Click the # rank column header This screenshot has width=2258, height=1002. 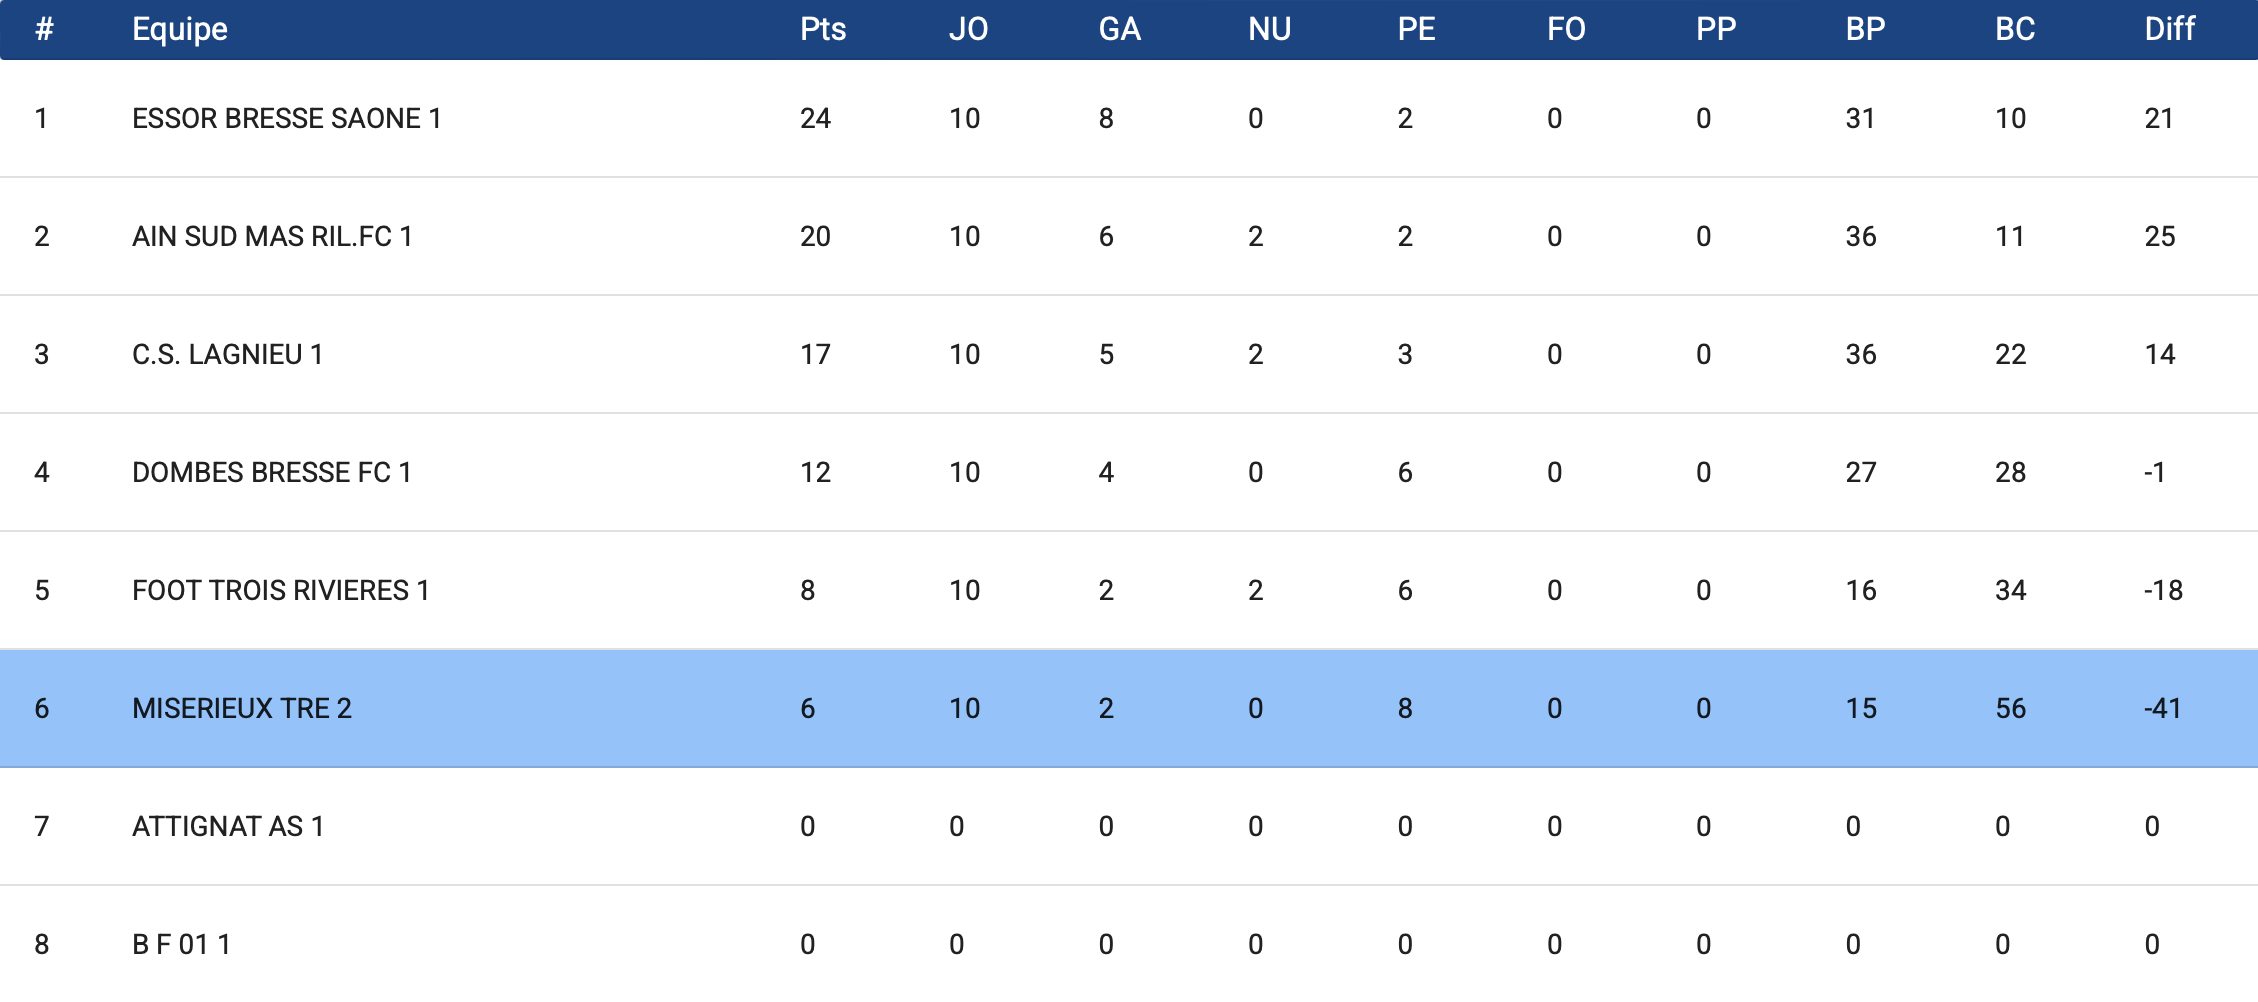44,29
